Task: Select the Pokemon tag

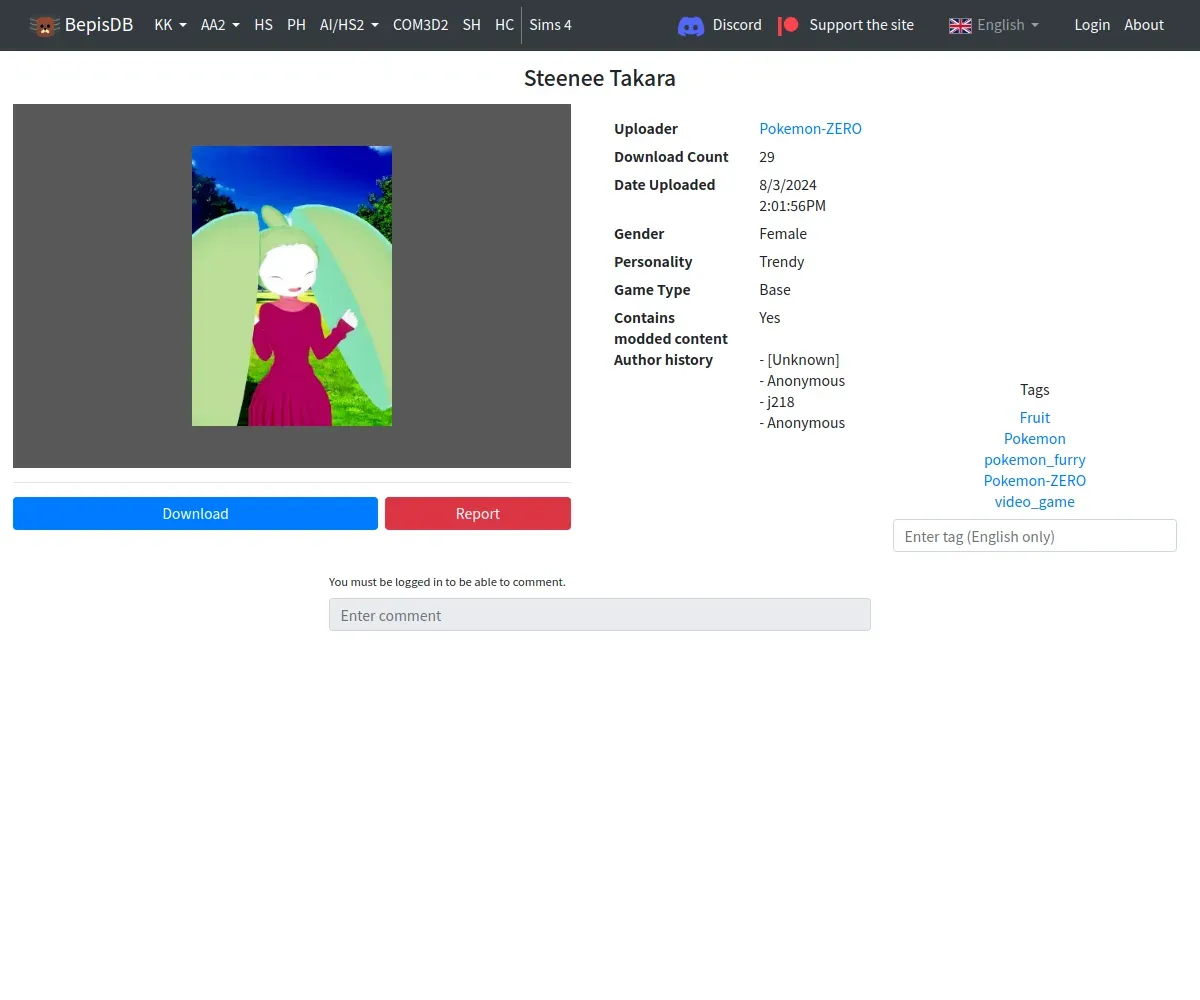Action: point(1035,439)
